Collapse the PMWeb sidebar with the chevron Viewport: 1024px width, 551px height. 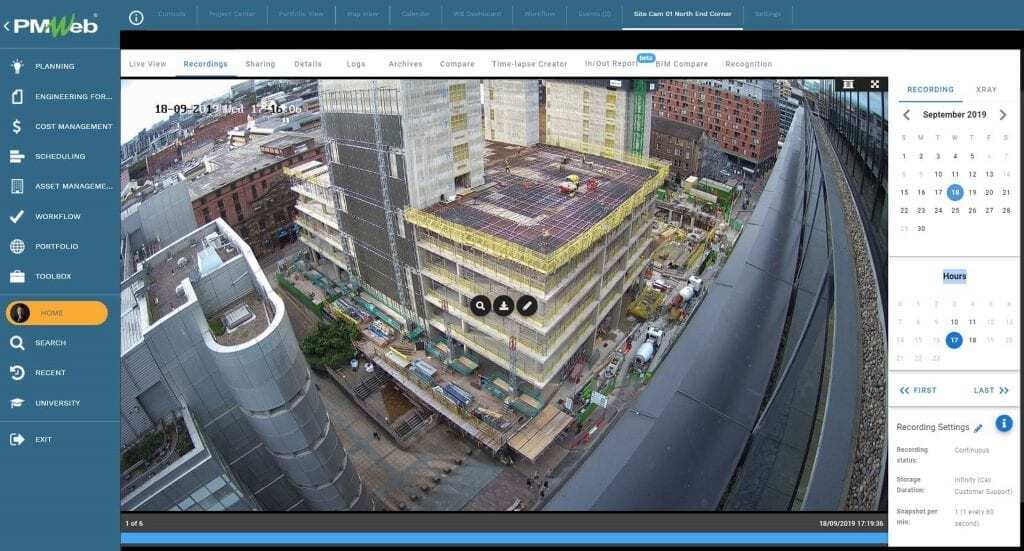tap(6, 26)
